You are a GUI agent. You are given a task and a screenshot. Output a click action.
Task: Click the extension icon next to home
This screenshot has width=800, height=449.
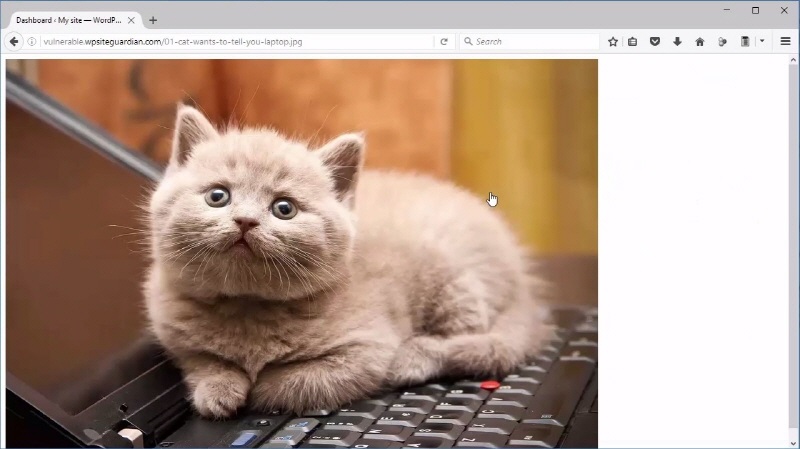point(722,42)
